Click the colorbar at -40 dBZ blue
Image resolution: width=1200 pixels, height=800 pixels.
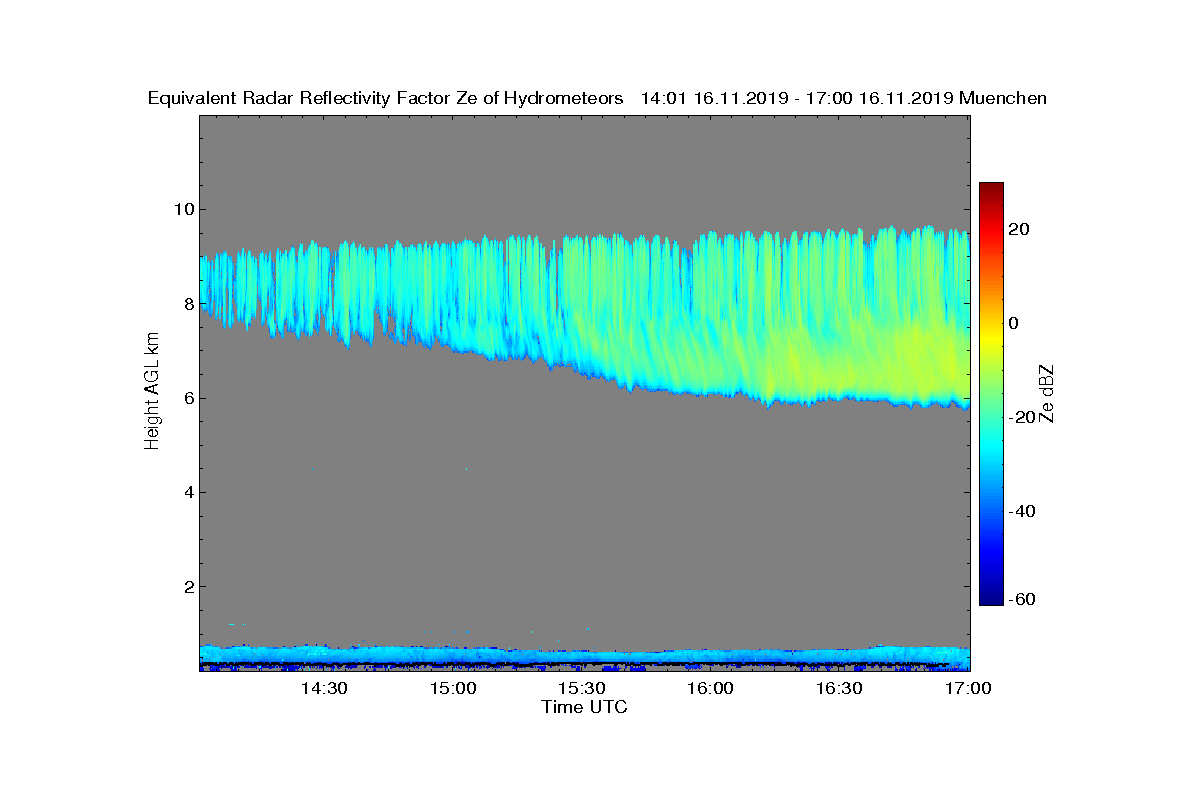[x=991, y=511]
